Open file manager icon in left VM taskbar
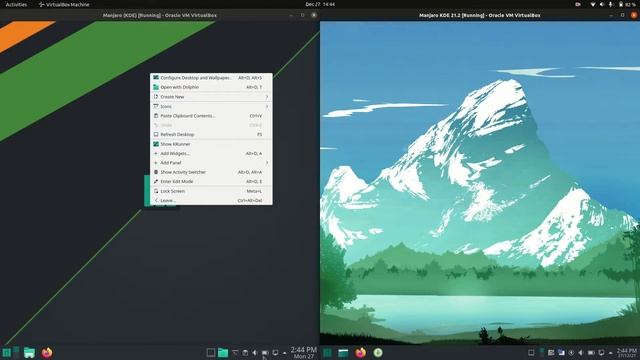Image resolution: width=640 pixels, height=360 pixels. 29,353
